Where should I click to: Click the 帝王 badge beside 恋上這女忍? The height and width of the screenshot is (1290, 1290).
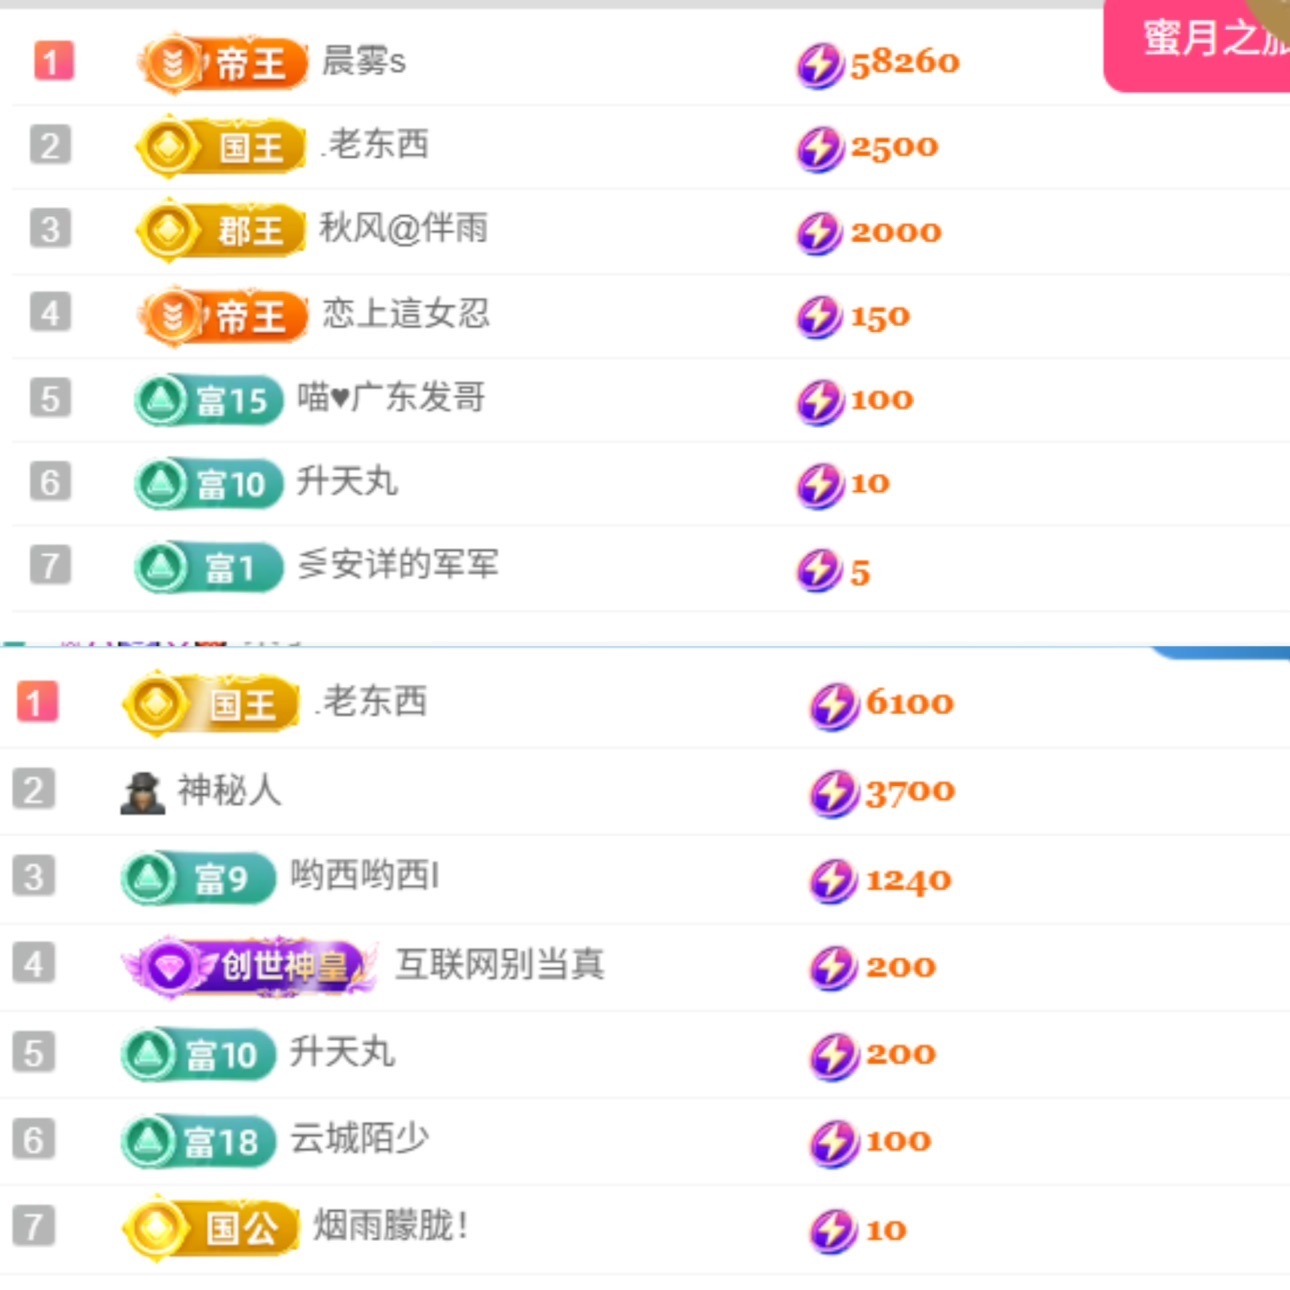(x=222, y=316)
